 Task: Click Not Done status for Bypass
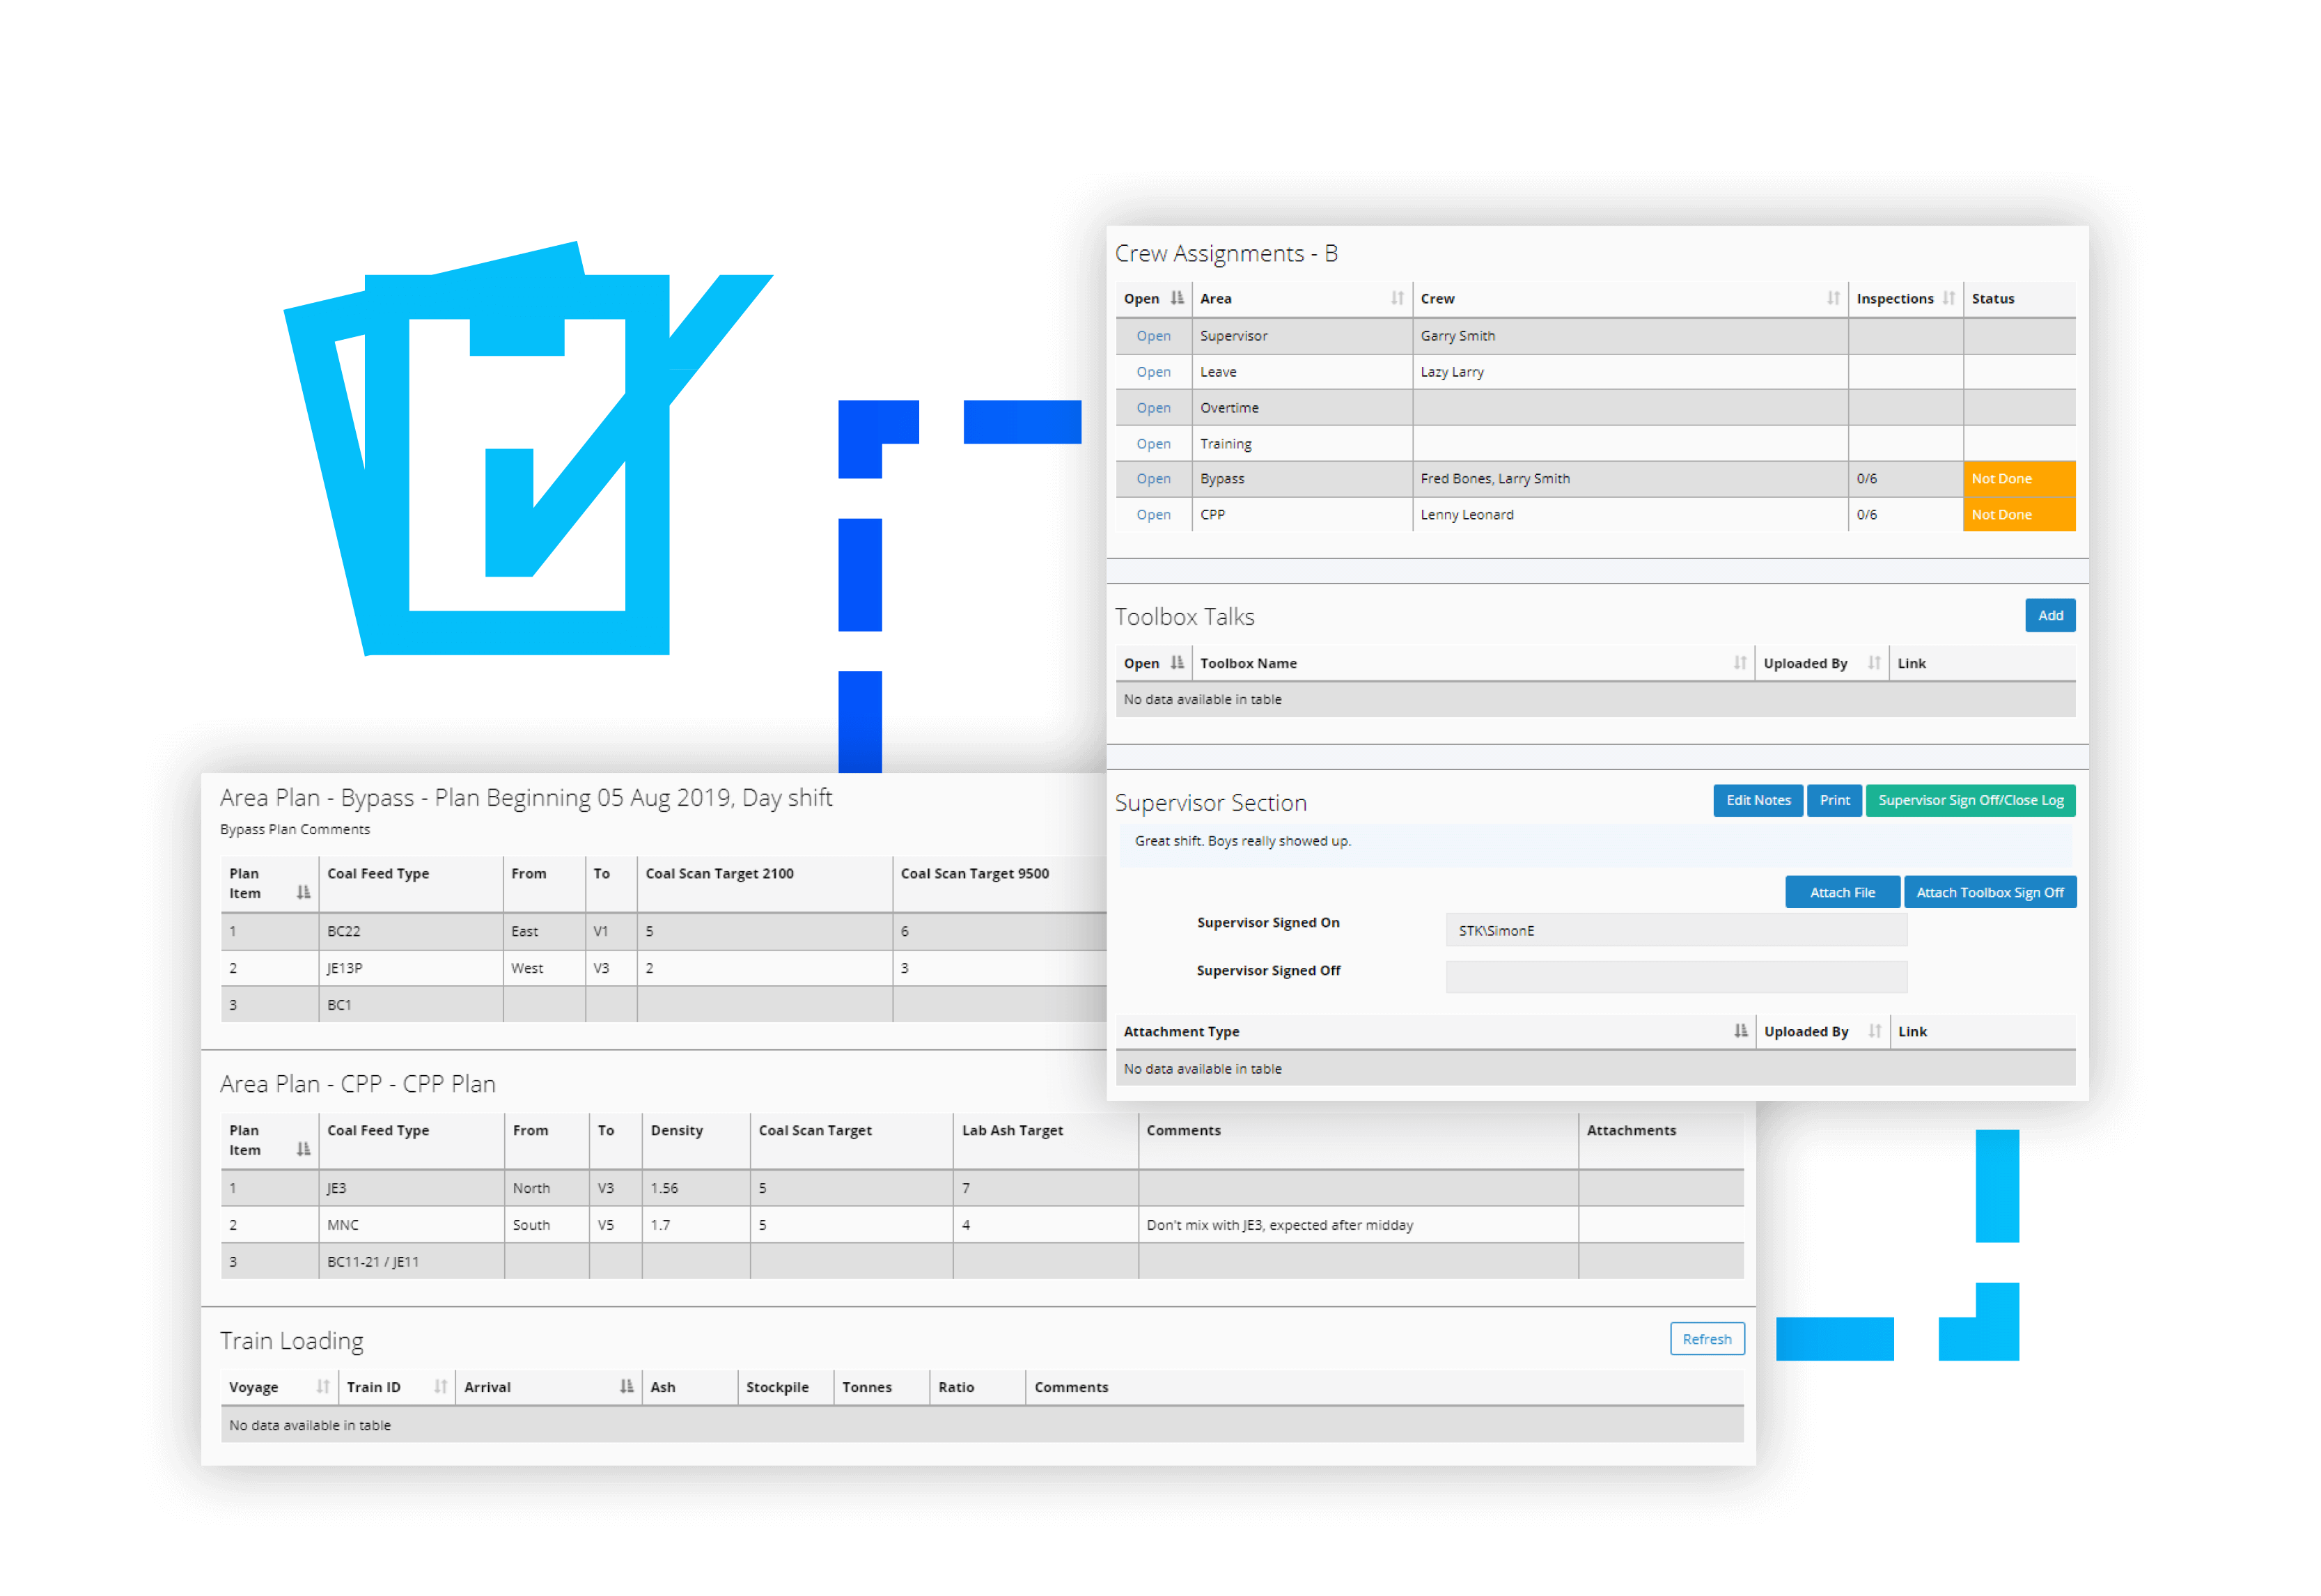click(x=2019, y=479)
